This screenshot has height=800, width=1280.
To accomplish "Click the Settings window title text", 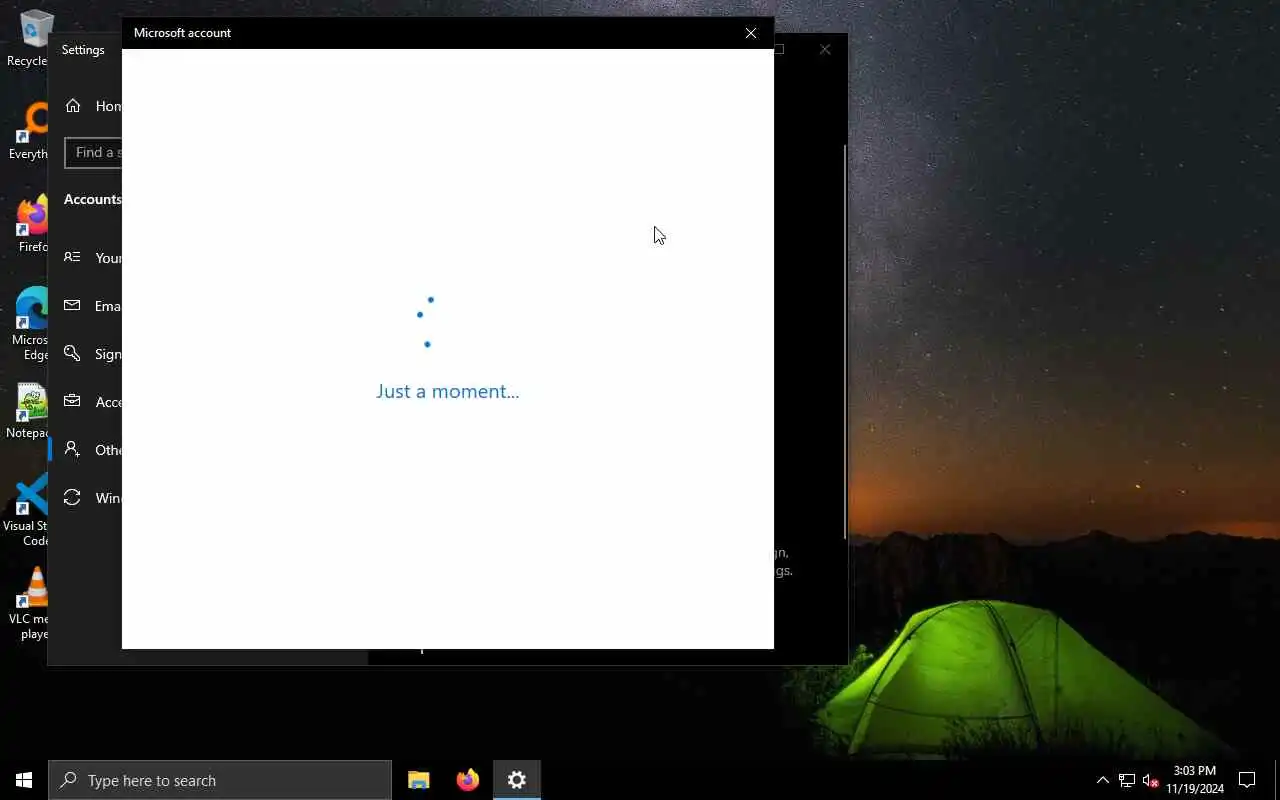I will pos(83,50).
